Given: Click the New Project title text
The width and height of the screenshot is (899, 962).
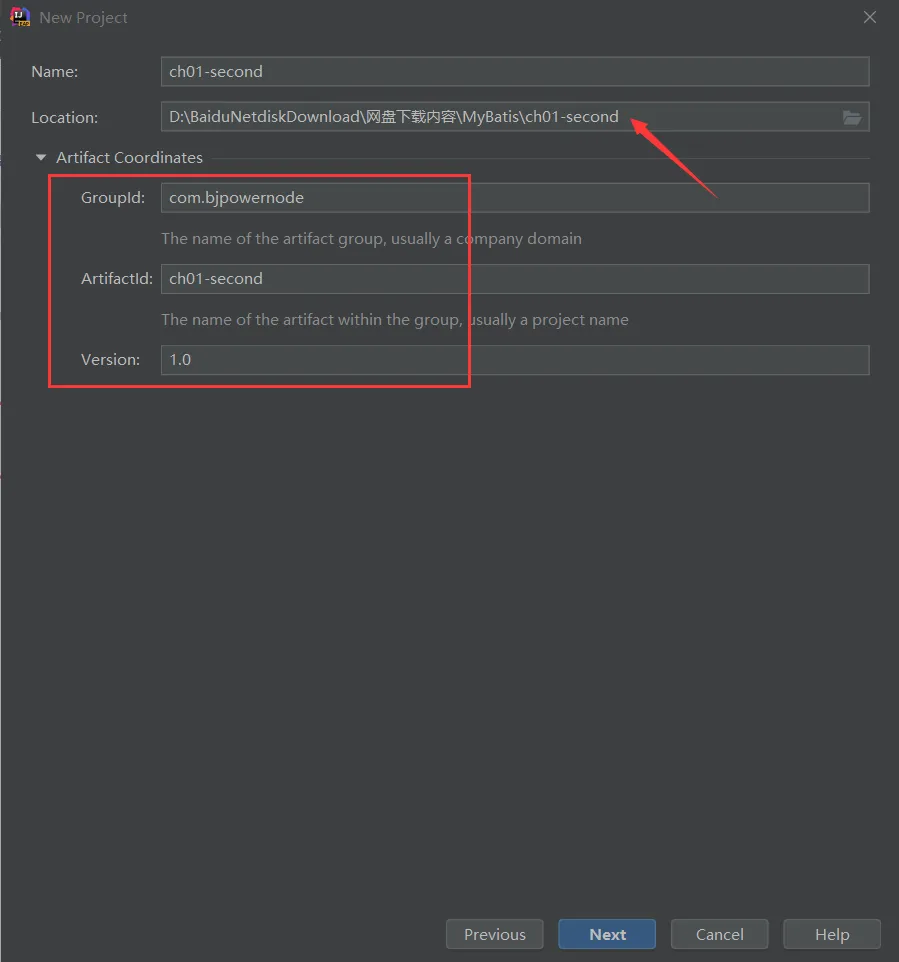Looking at the screenshot, I should point(83,18).
